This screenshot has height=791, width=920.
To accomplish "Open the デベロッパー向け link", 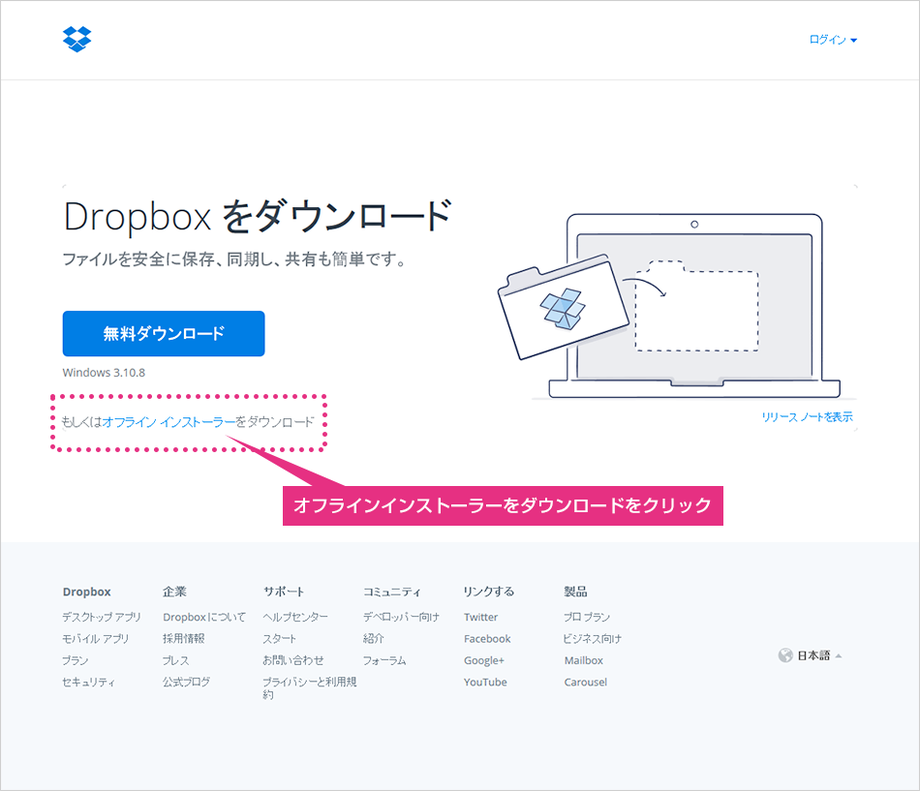I will coord(401,617).
